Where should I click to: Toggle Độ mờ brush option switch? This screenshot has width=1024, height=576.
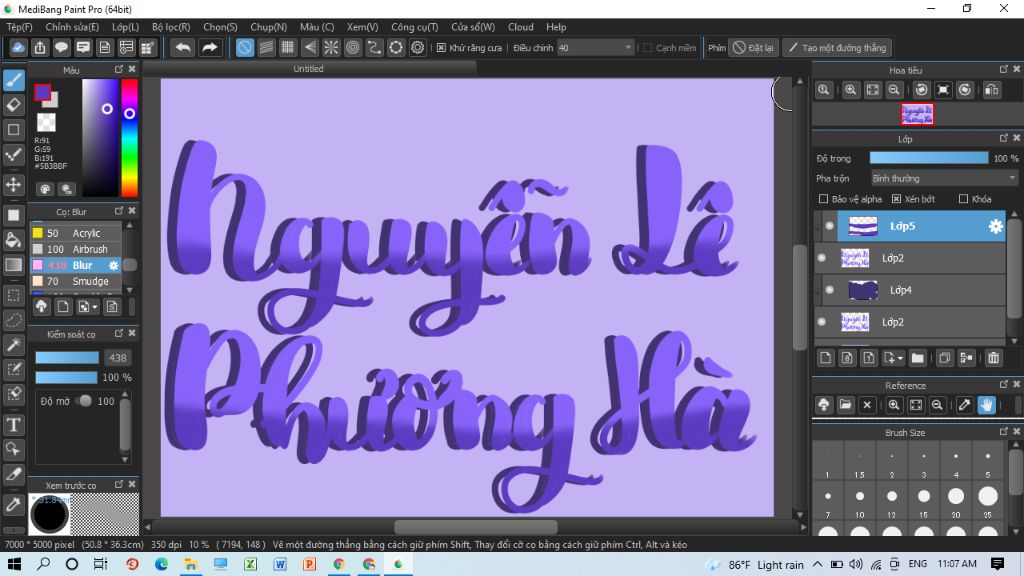click(x=84, y=401)
